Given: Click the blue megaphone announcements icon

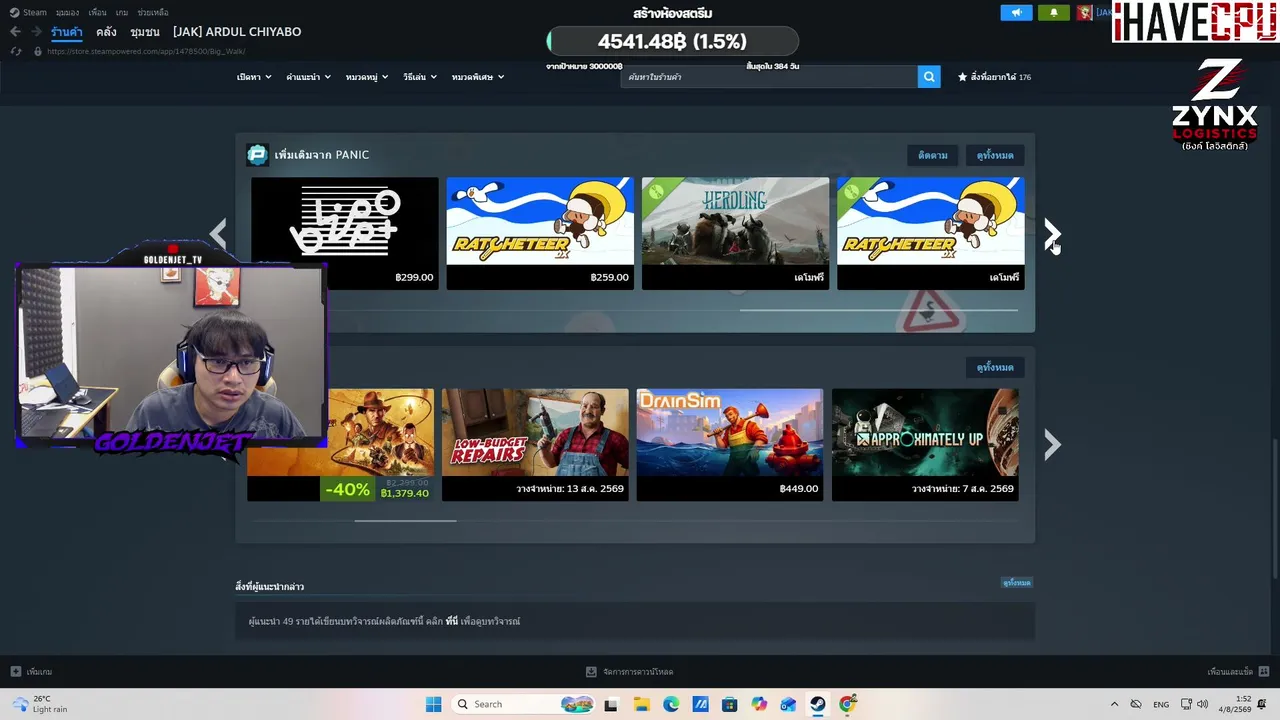Looking at the screenshot, I should [1016, 13].
